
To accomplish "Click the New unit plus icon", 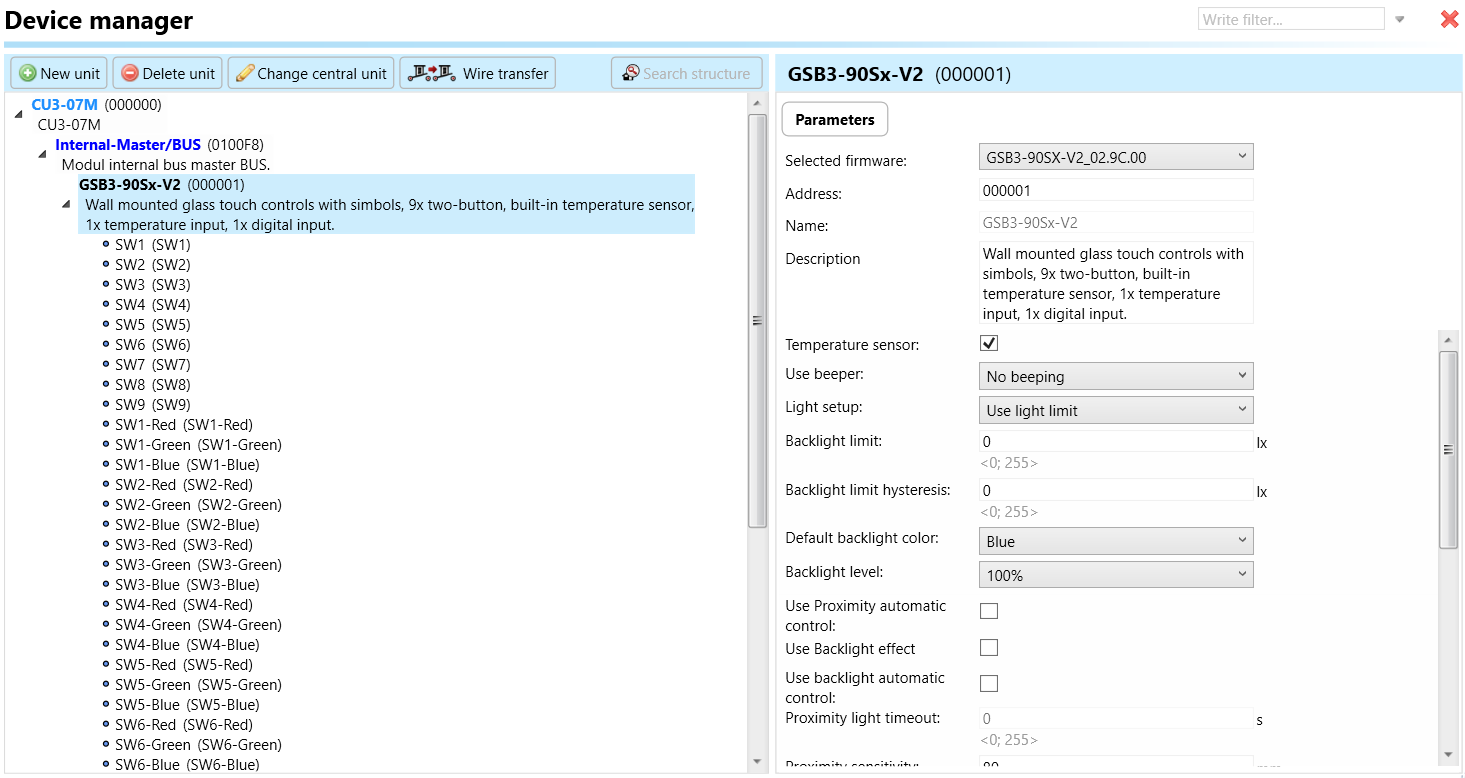I will [28, 74].
